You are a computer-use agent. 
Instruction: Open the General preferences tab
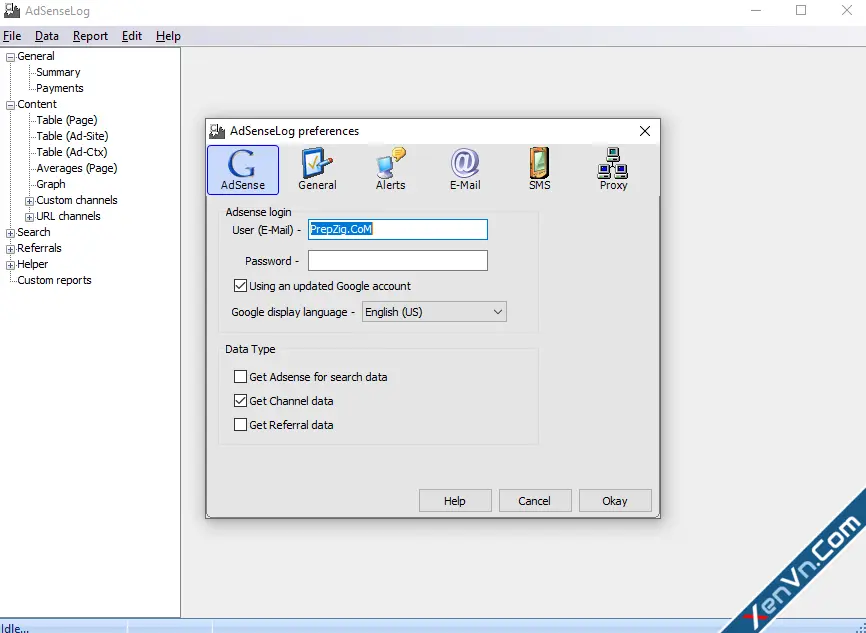tap(317, 170)
